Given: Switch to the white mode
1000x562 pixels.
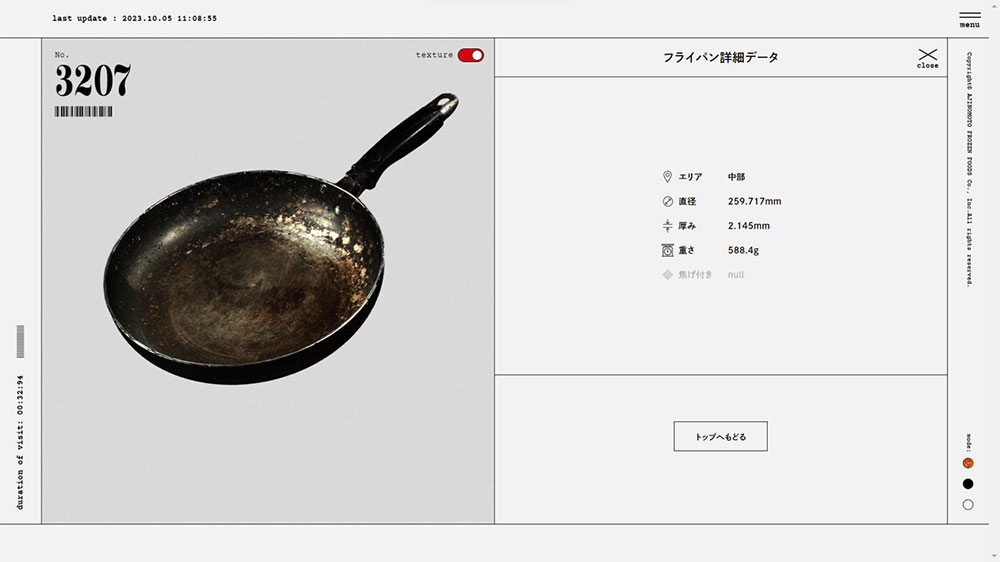Looking at the screenshot, I should [x=968, y=505].
